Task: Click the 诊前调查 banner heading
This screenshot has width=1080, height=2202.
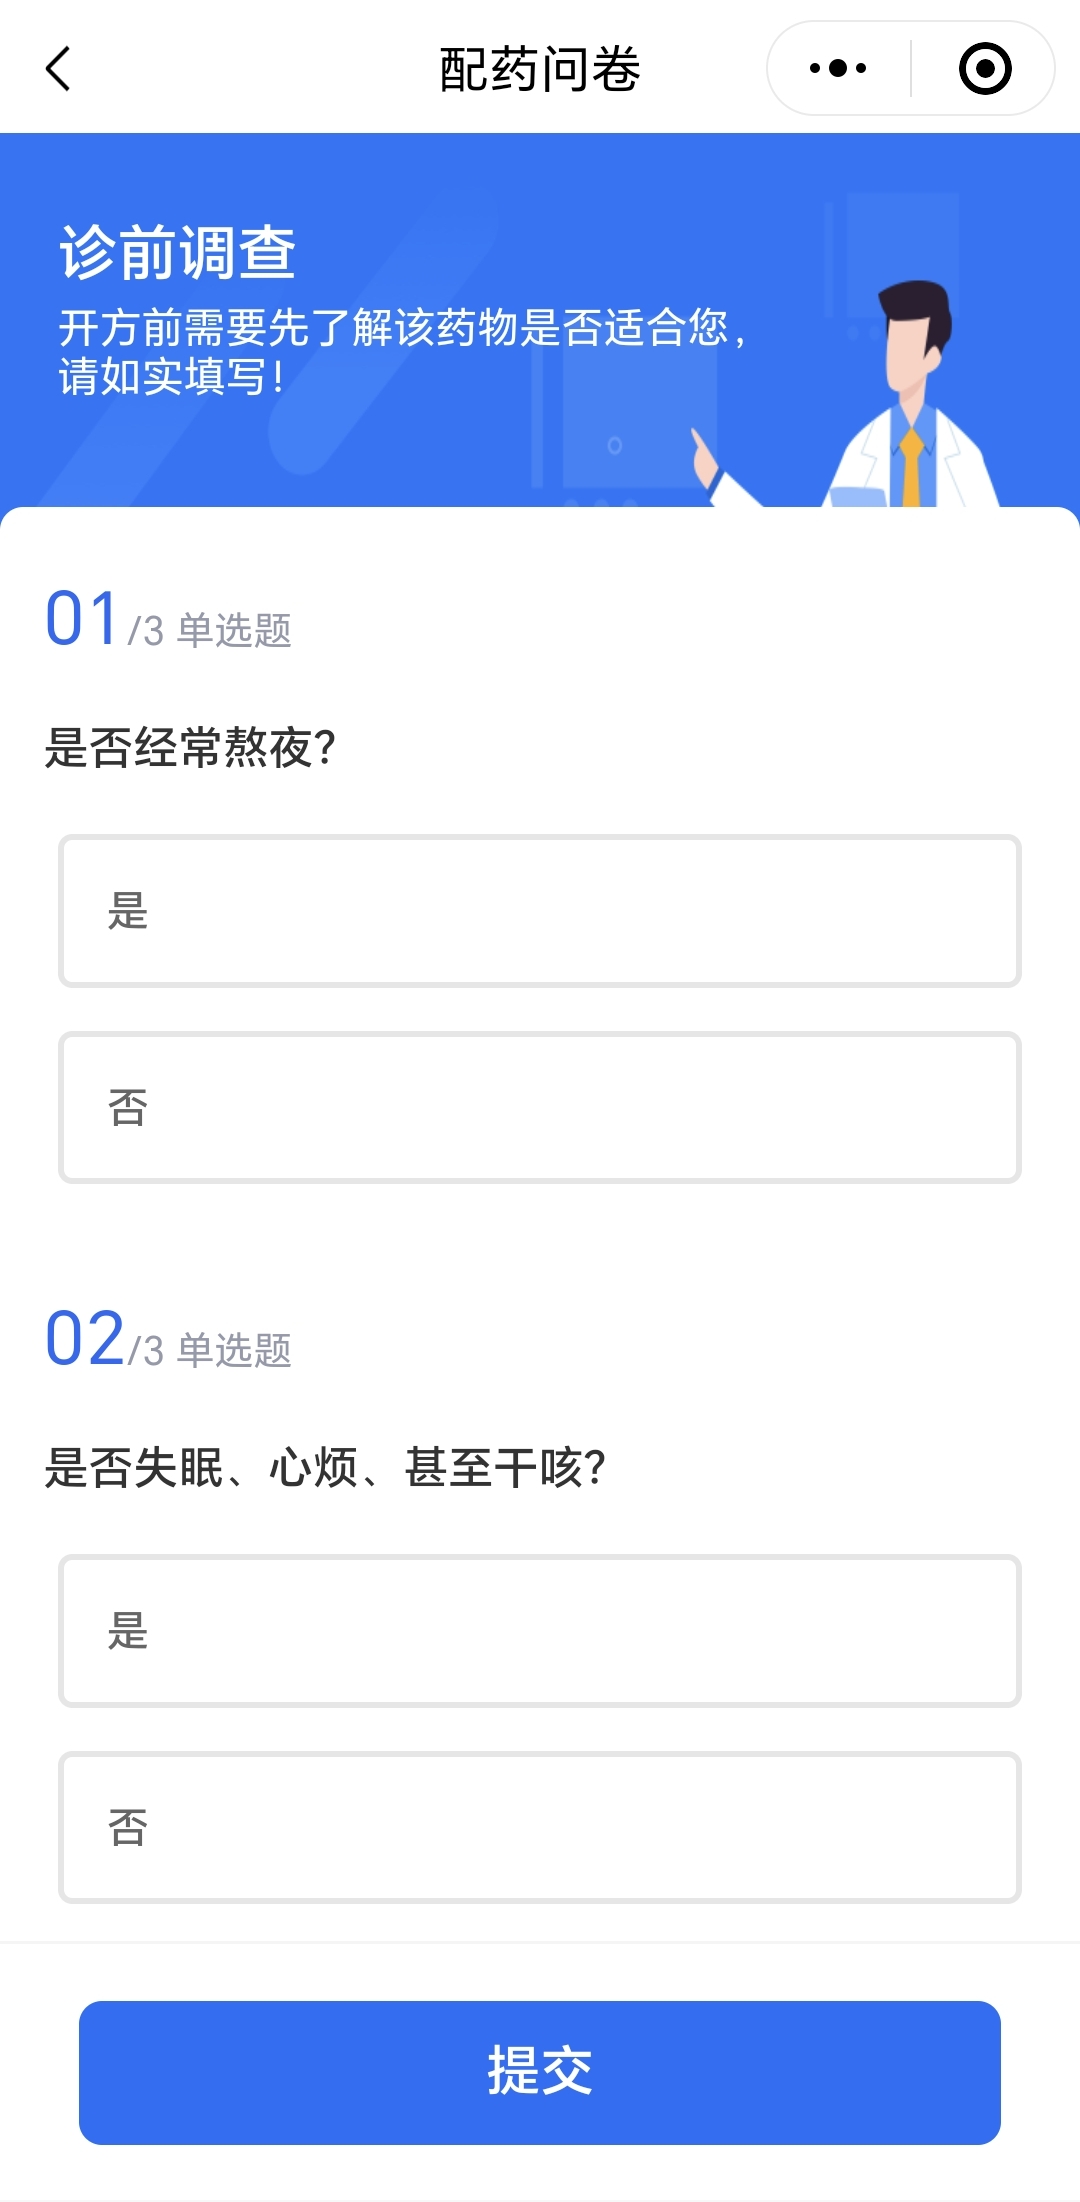Action: [x=177, y=252]
